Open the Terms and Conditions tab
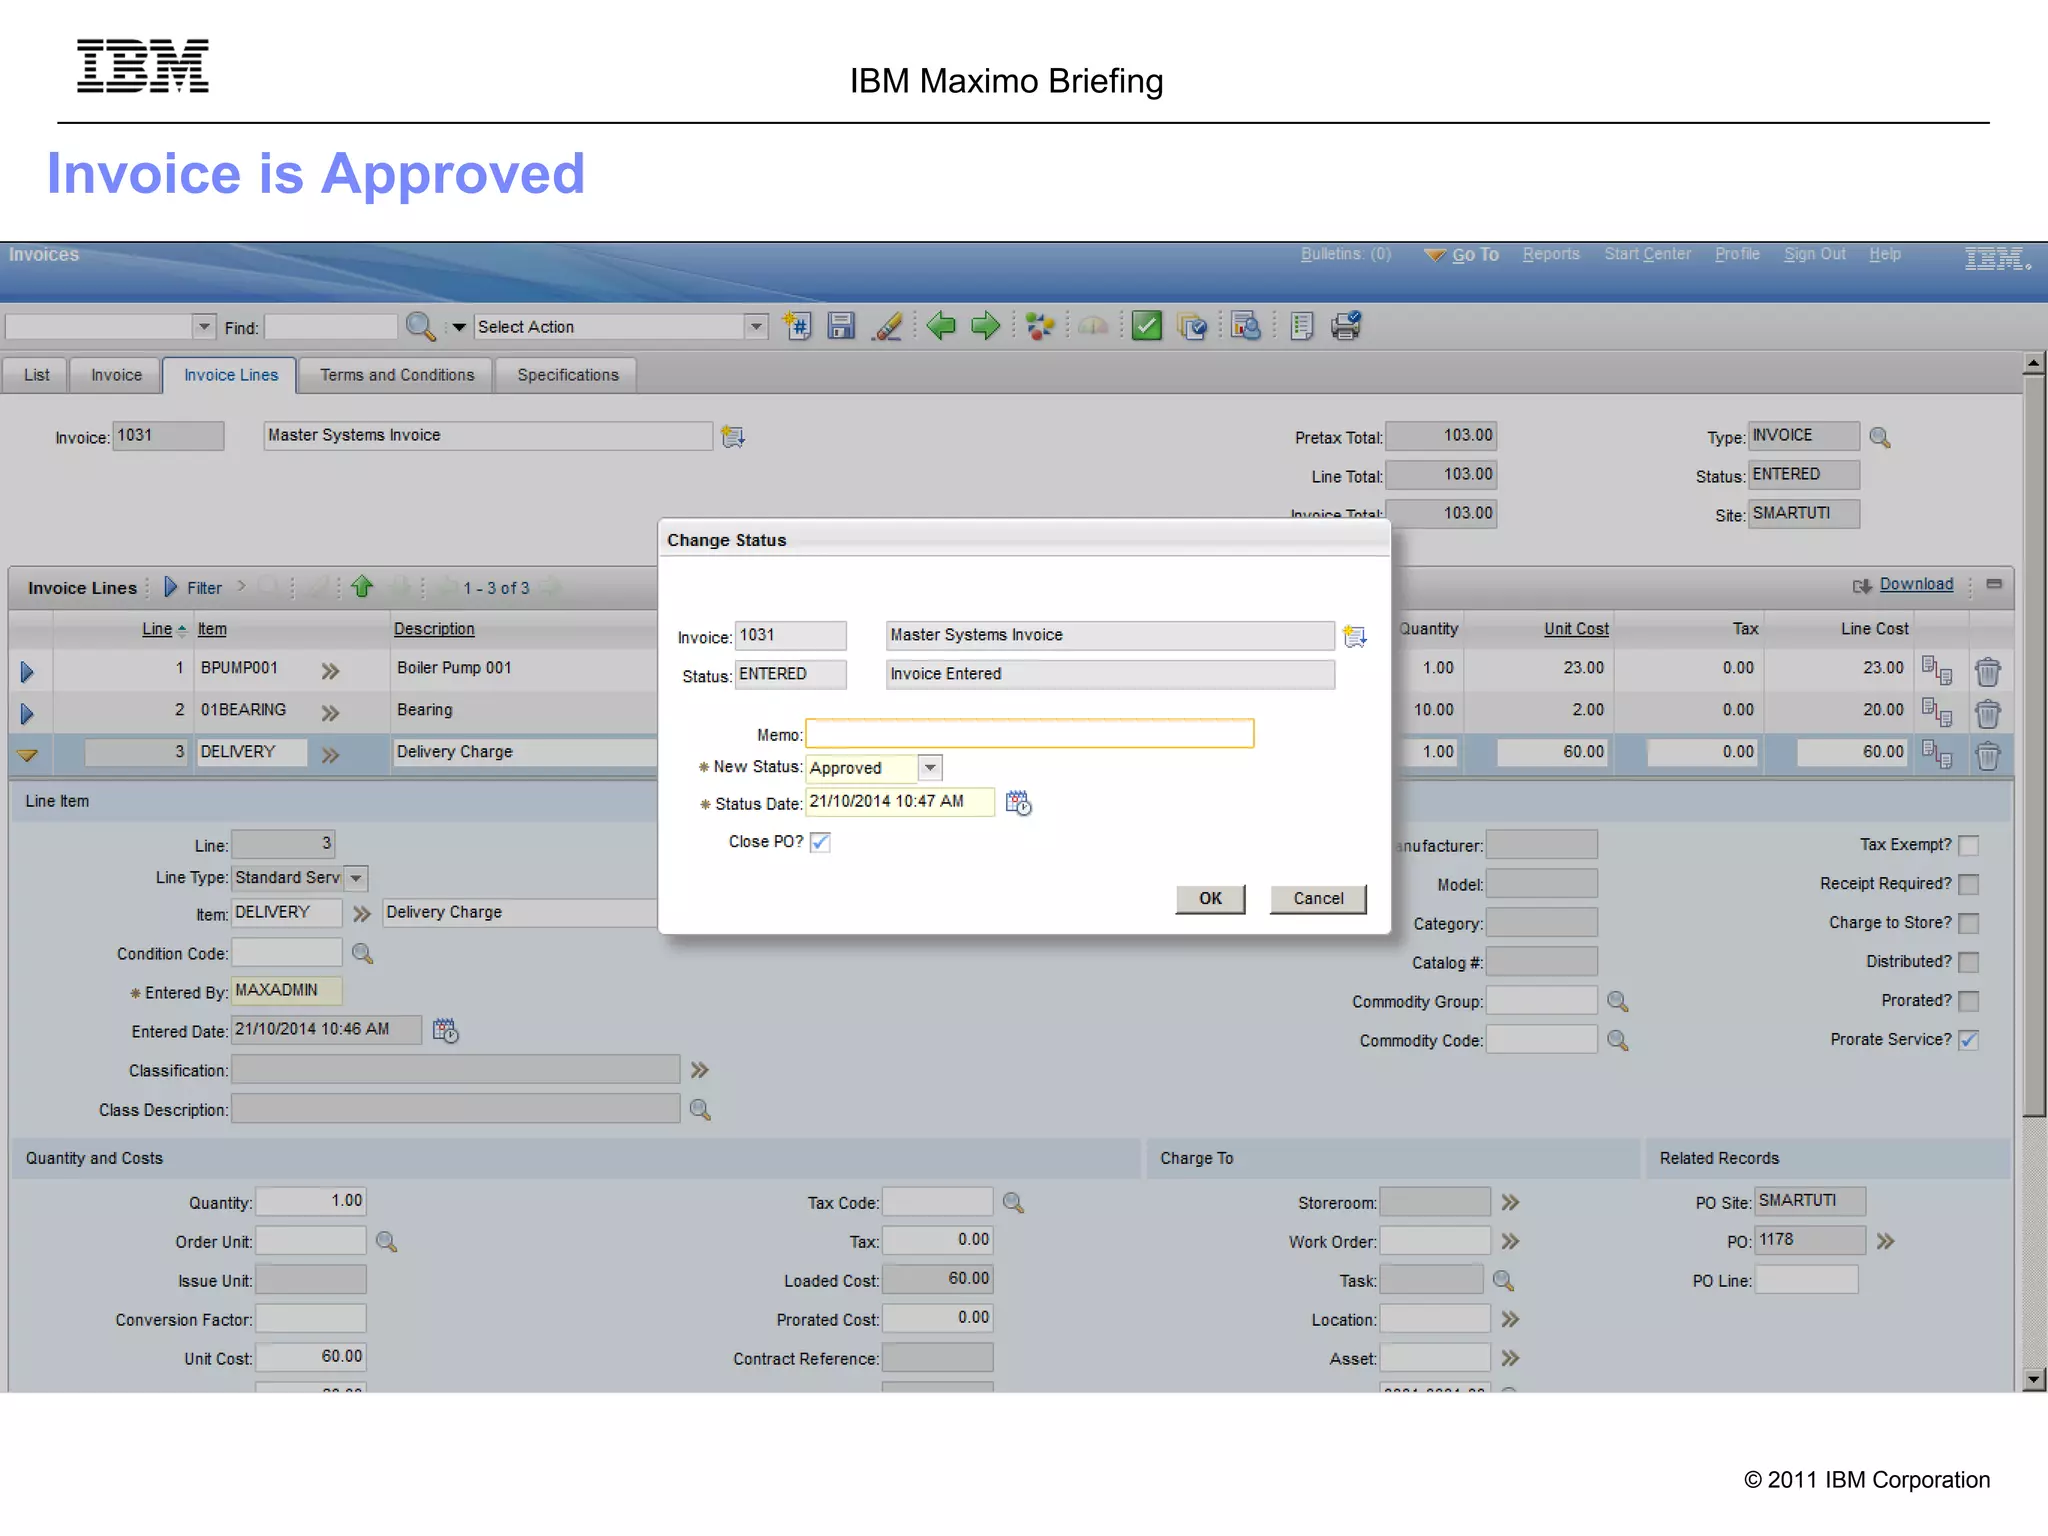Screen dimensions: 2048x1536 coord(397,375)
